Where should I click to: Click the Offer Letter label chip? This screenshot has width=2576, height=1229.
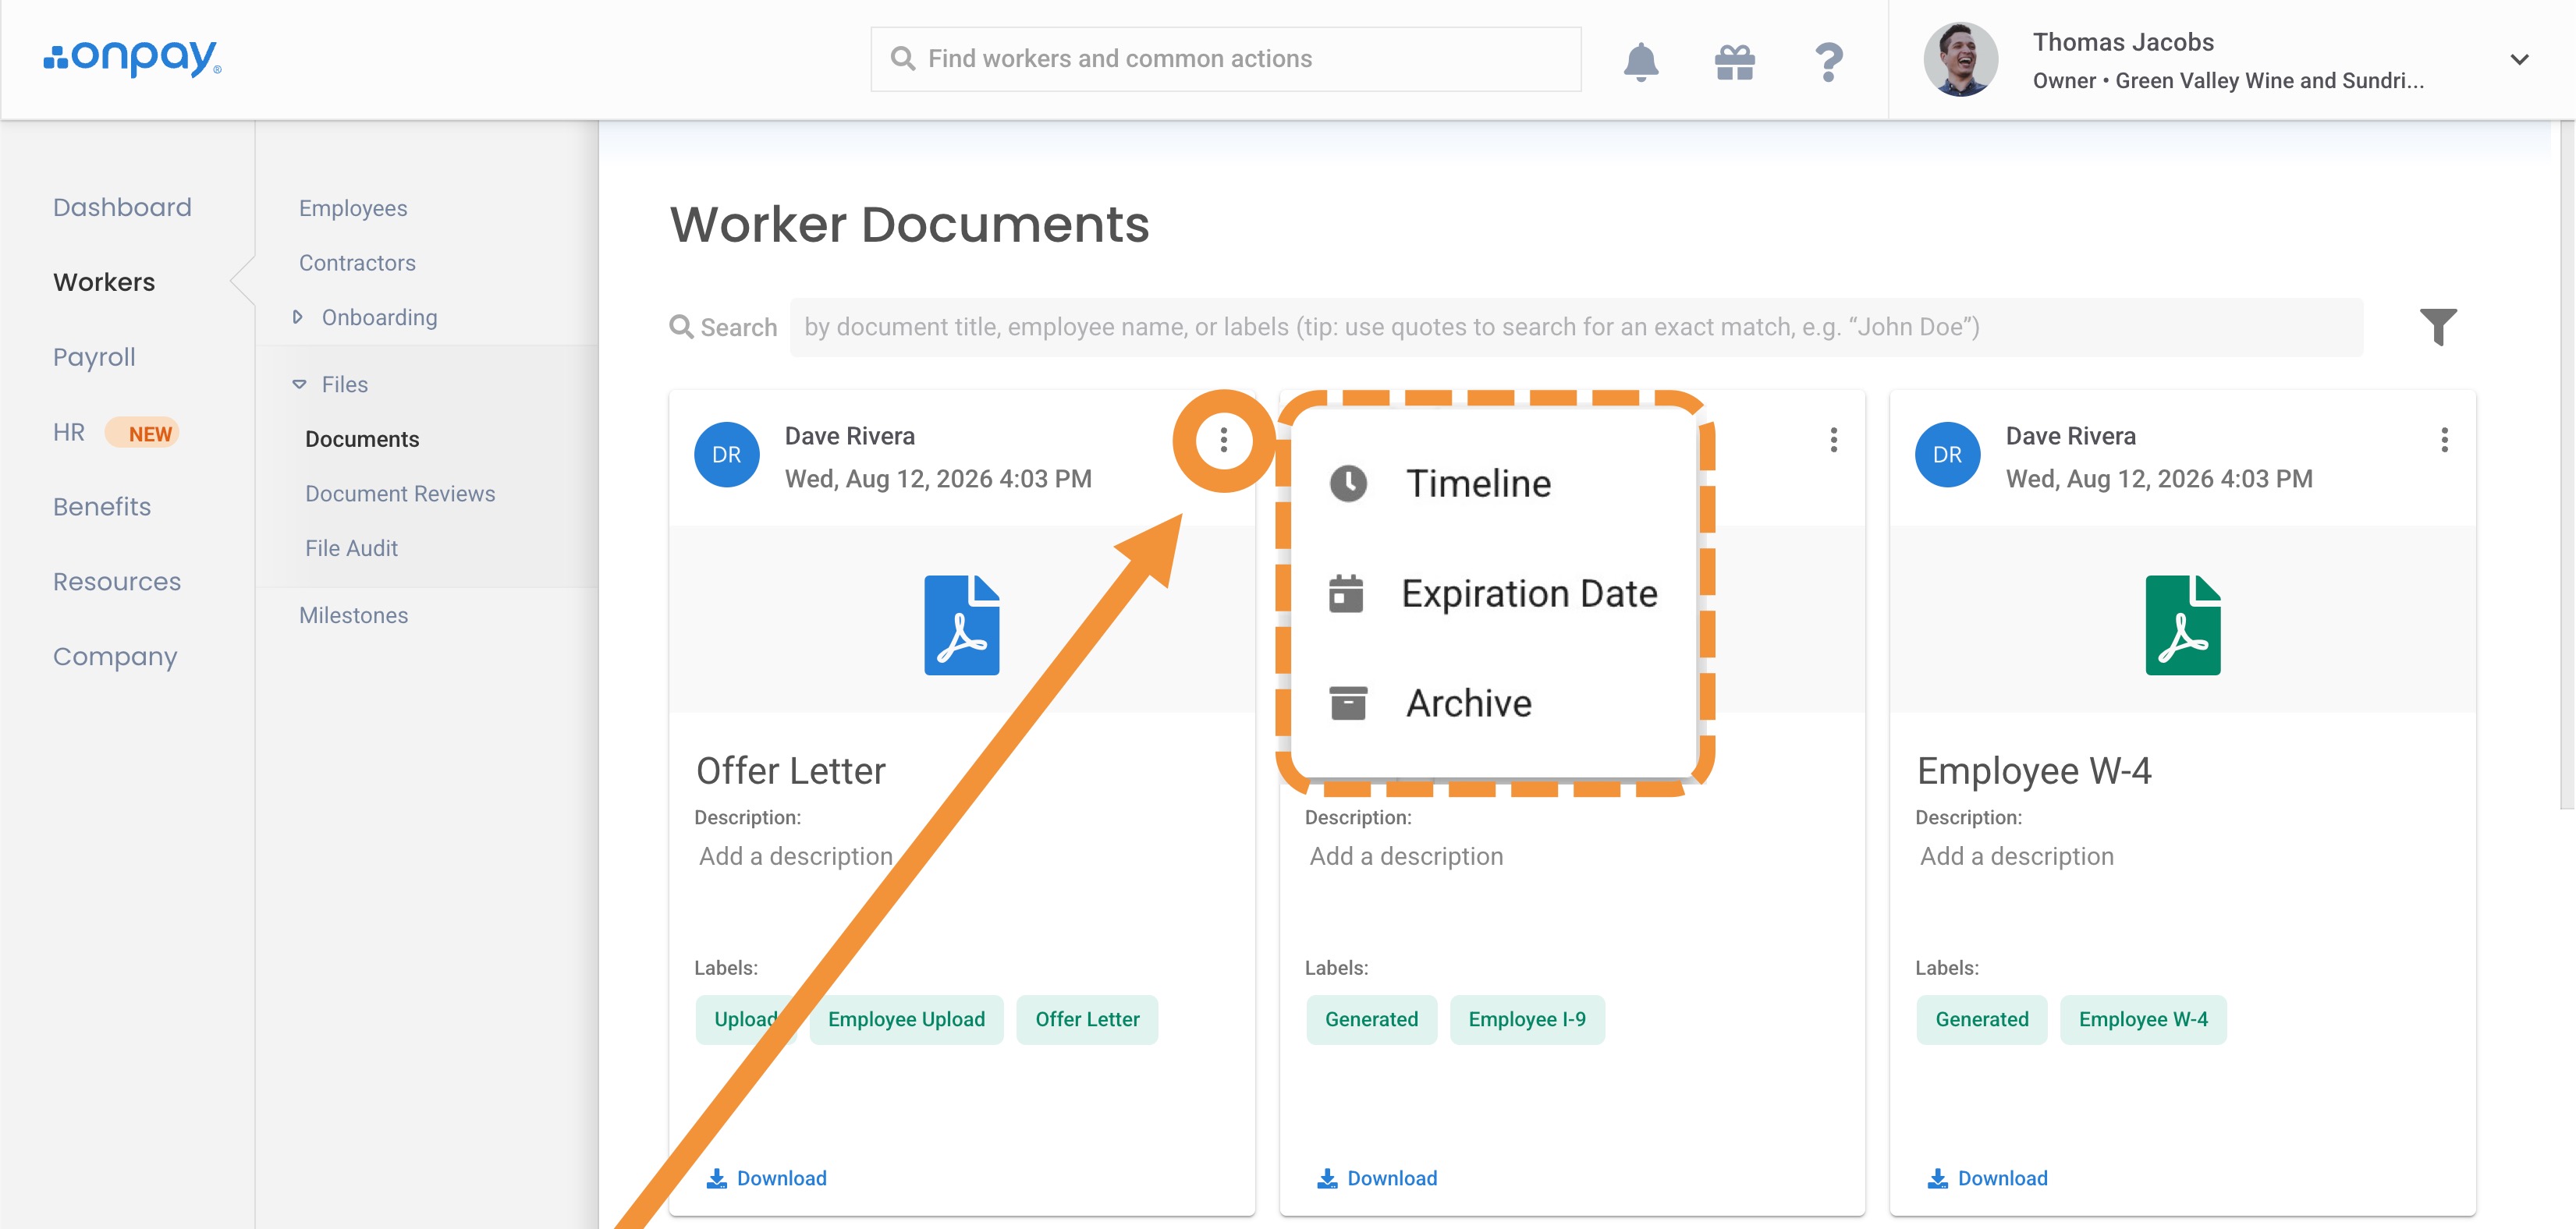[x=1087, y=1020]
